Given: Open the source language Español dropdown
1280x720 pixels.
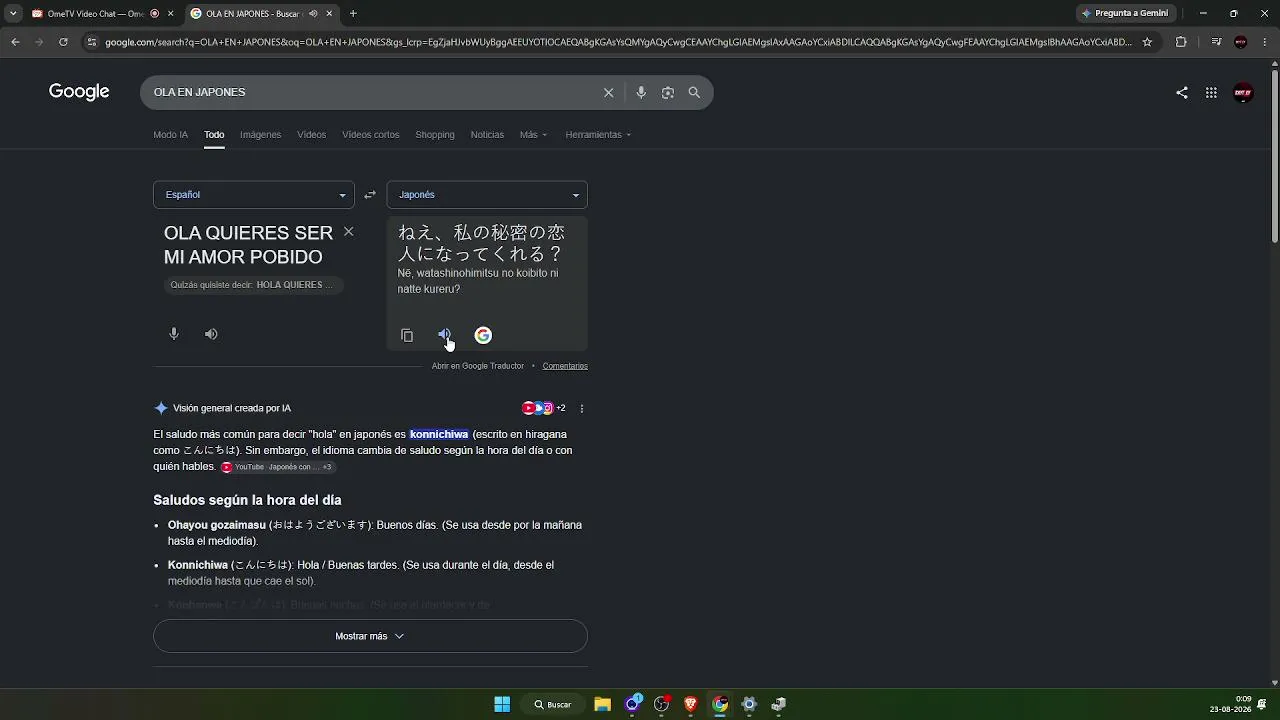Looking at the screenshot, I should pyautogui.click(x=254, y=195).
